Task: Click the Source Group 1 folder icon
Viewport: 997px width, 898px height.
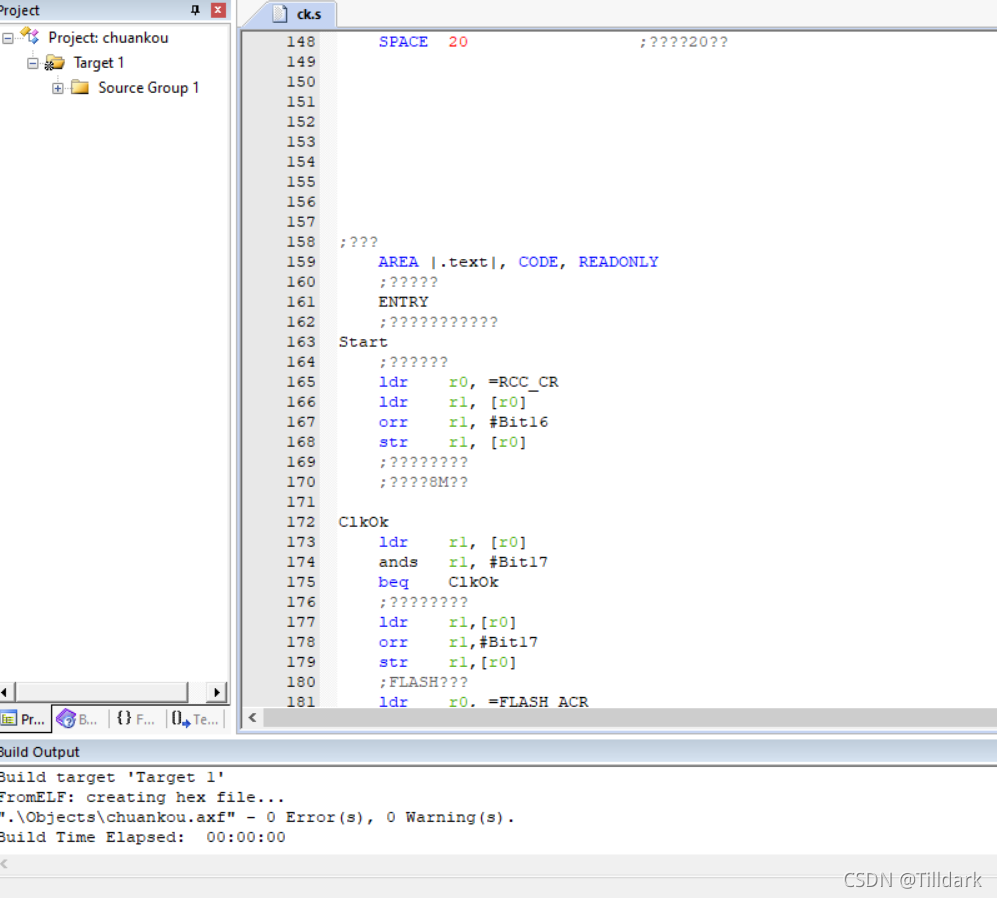Action: click(80, 88)
